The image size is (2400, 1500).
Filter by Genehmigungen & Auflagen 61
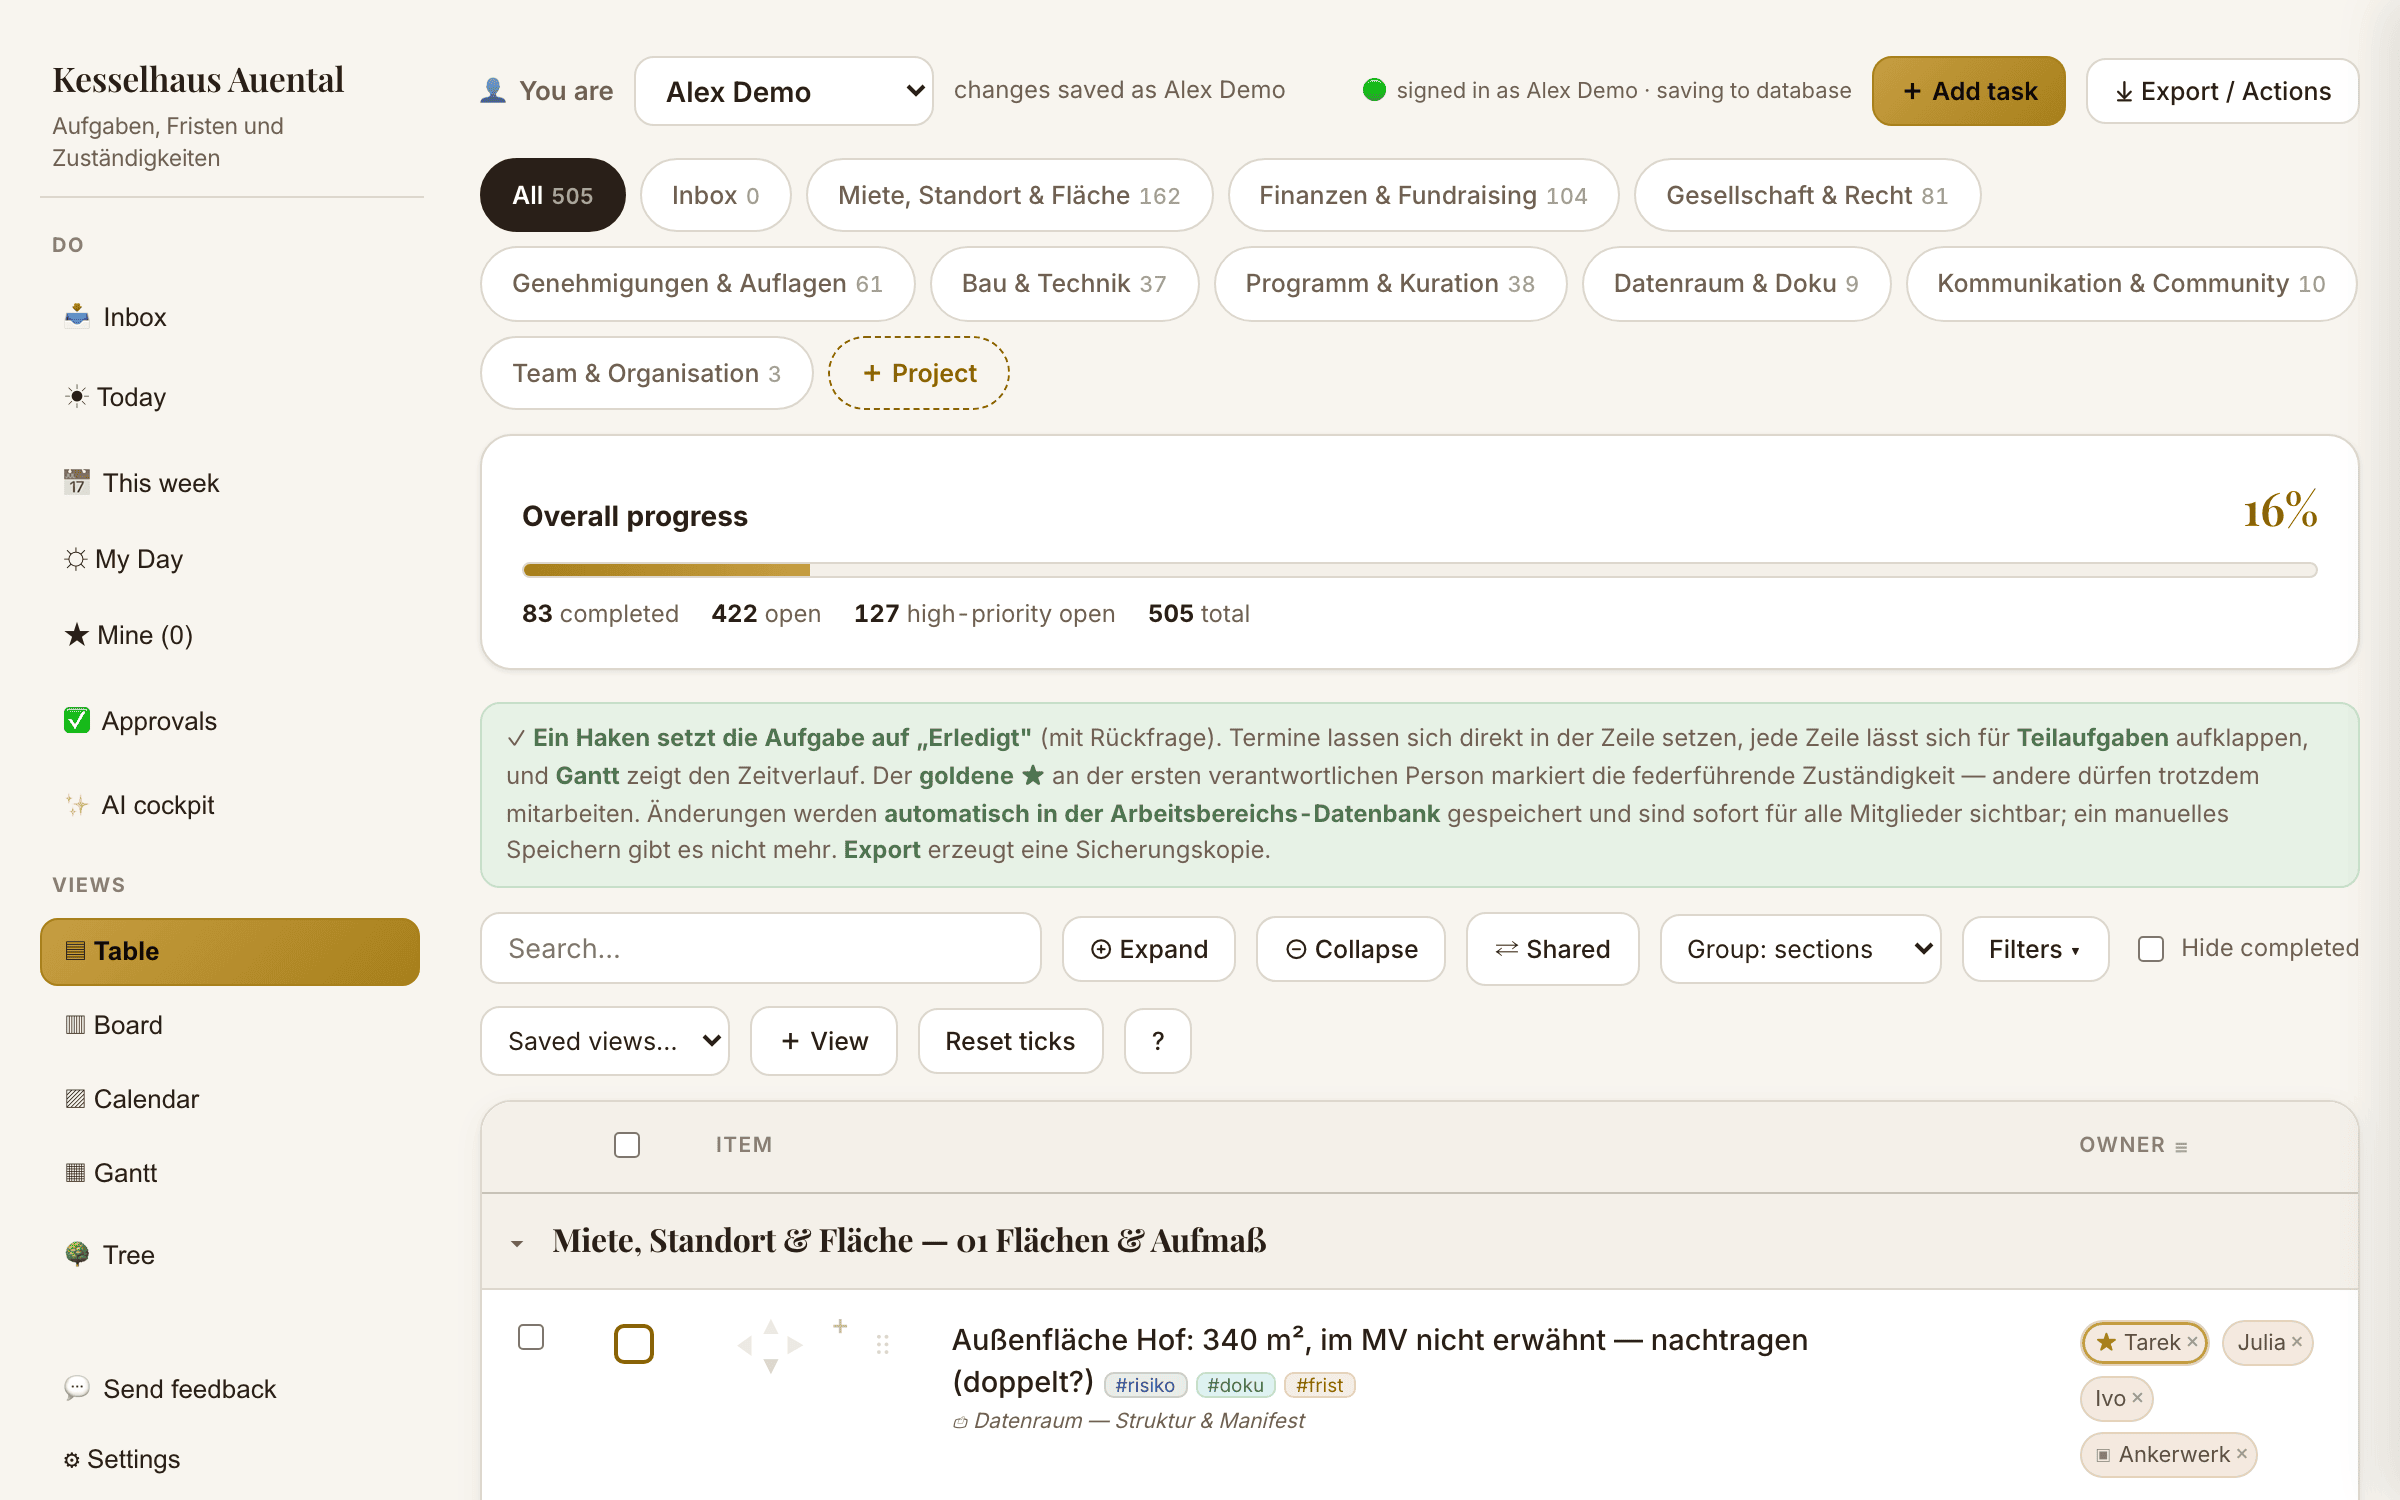click(698, 284)
